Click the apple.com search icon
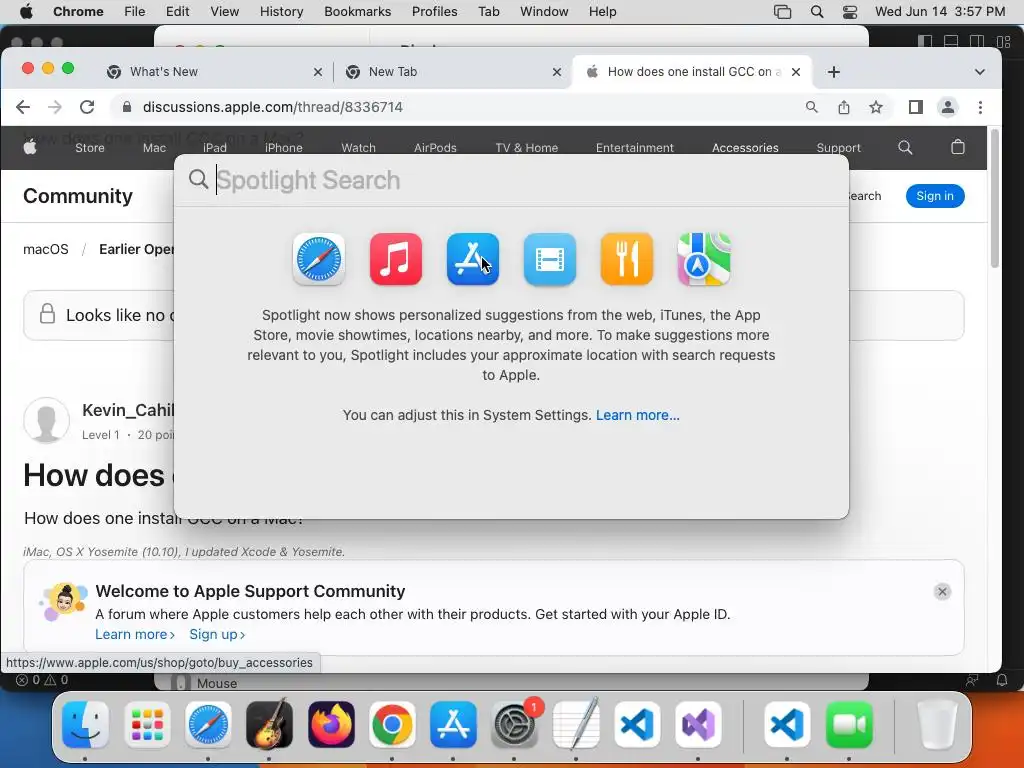 (905, 148)
